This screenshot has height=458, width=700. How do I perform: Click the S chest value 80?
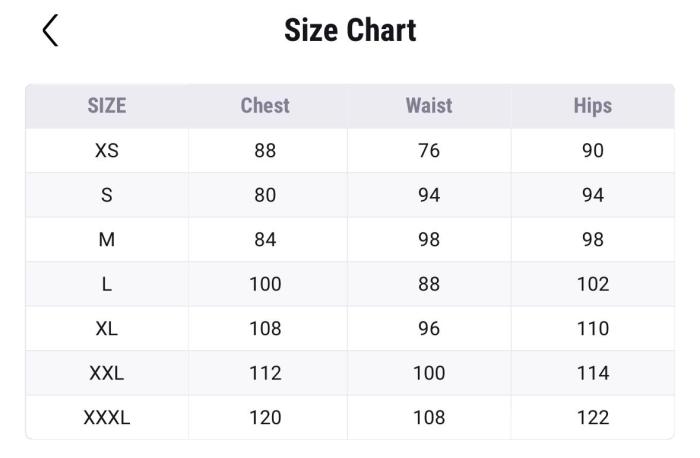coord(265,195)
